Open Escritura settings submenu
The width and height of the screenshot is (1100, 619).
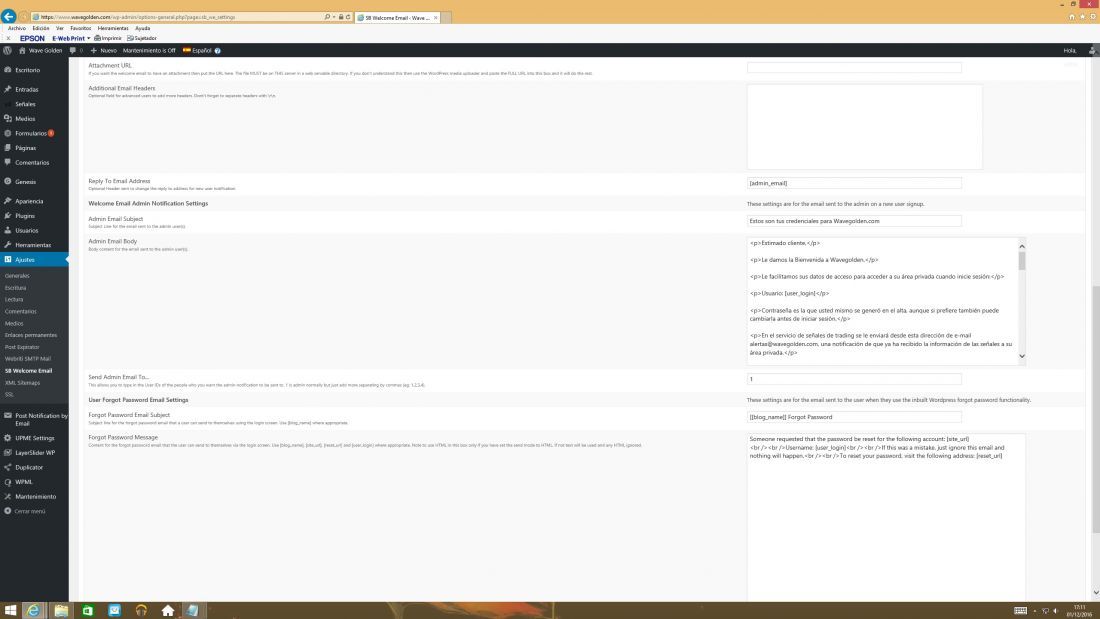click(x=15, y=288)
